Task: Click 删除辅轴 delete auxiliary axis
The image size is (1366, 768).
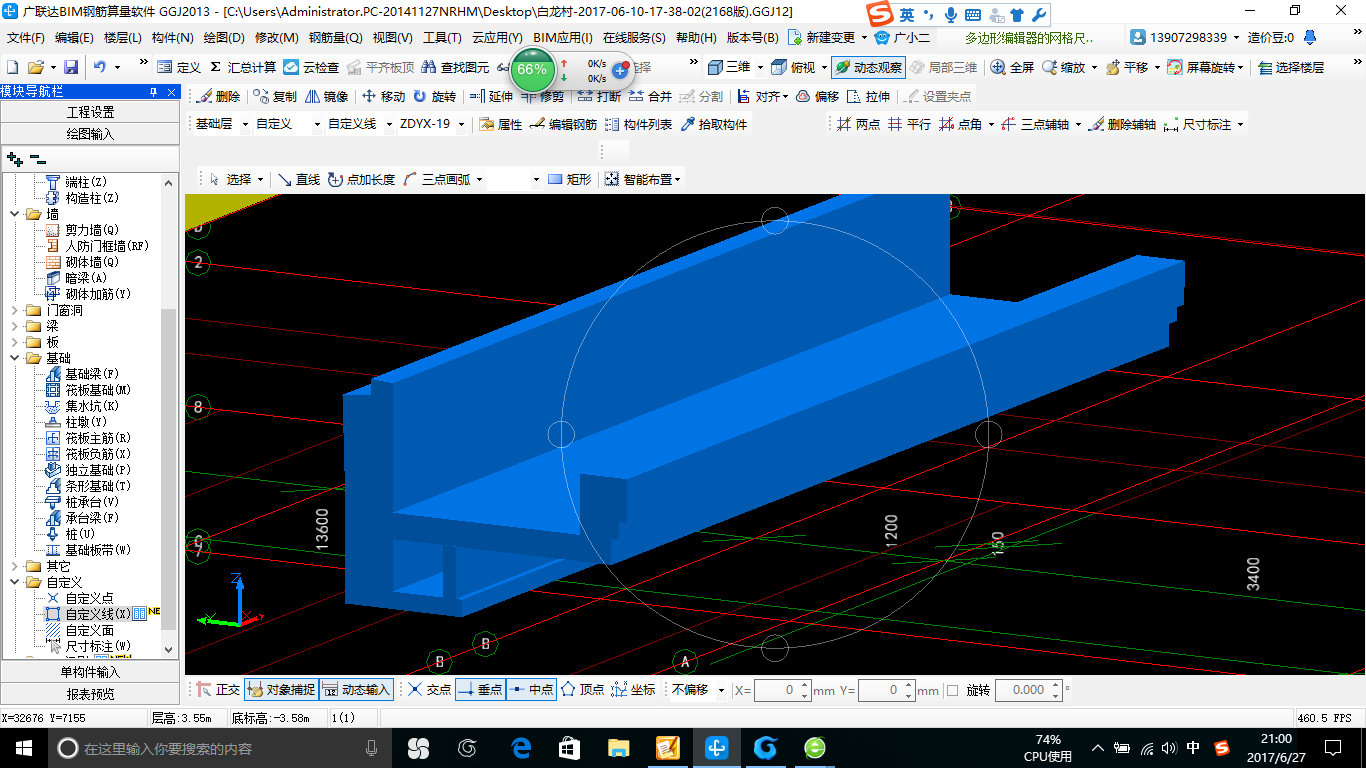Action: (x=1122, y=125)
